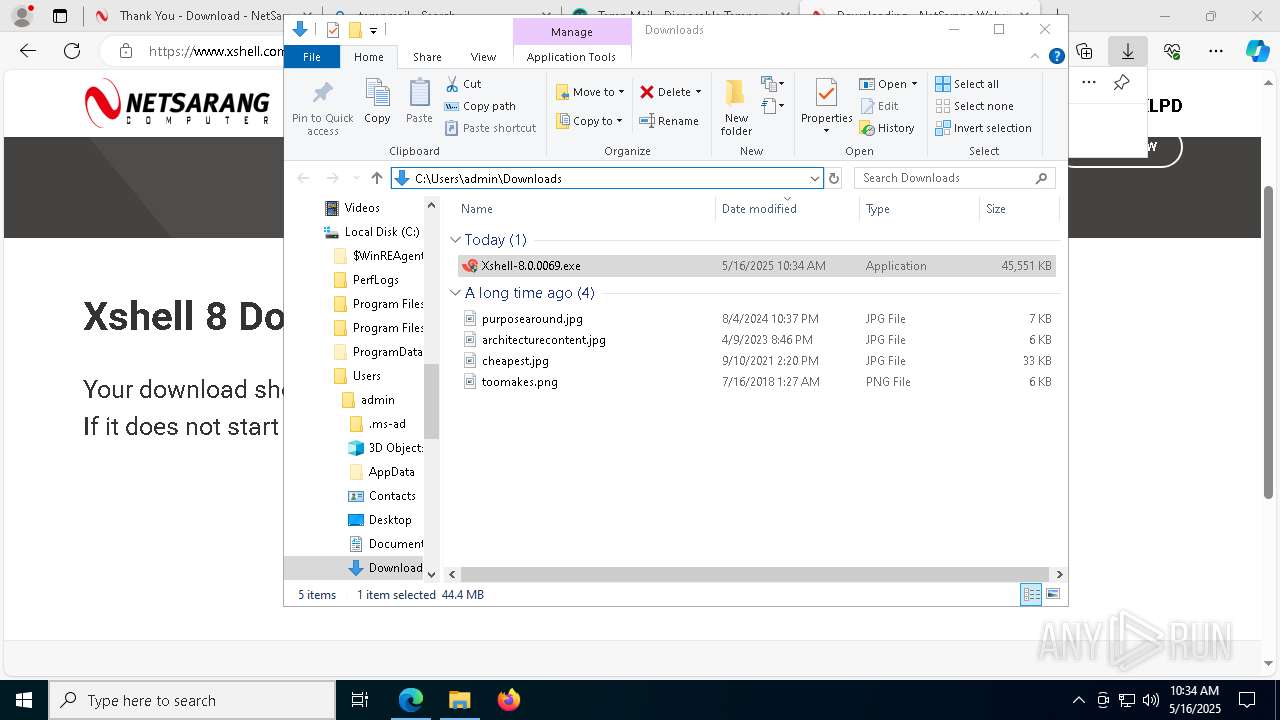
Task: Go up one folder level
Action: (376, 178)
